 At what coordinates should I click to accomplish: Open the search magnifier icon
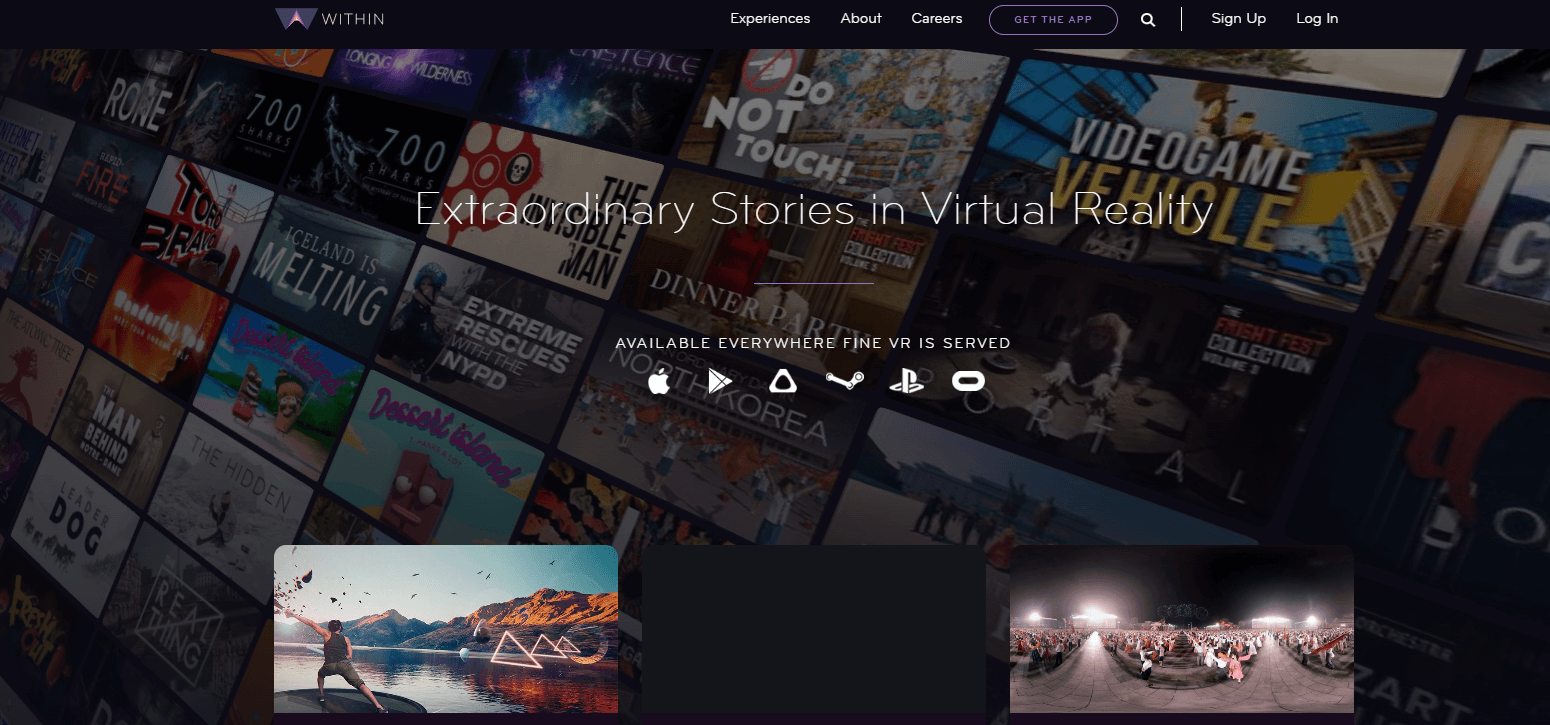(1148, 19)
